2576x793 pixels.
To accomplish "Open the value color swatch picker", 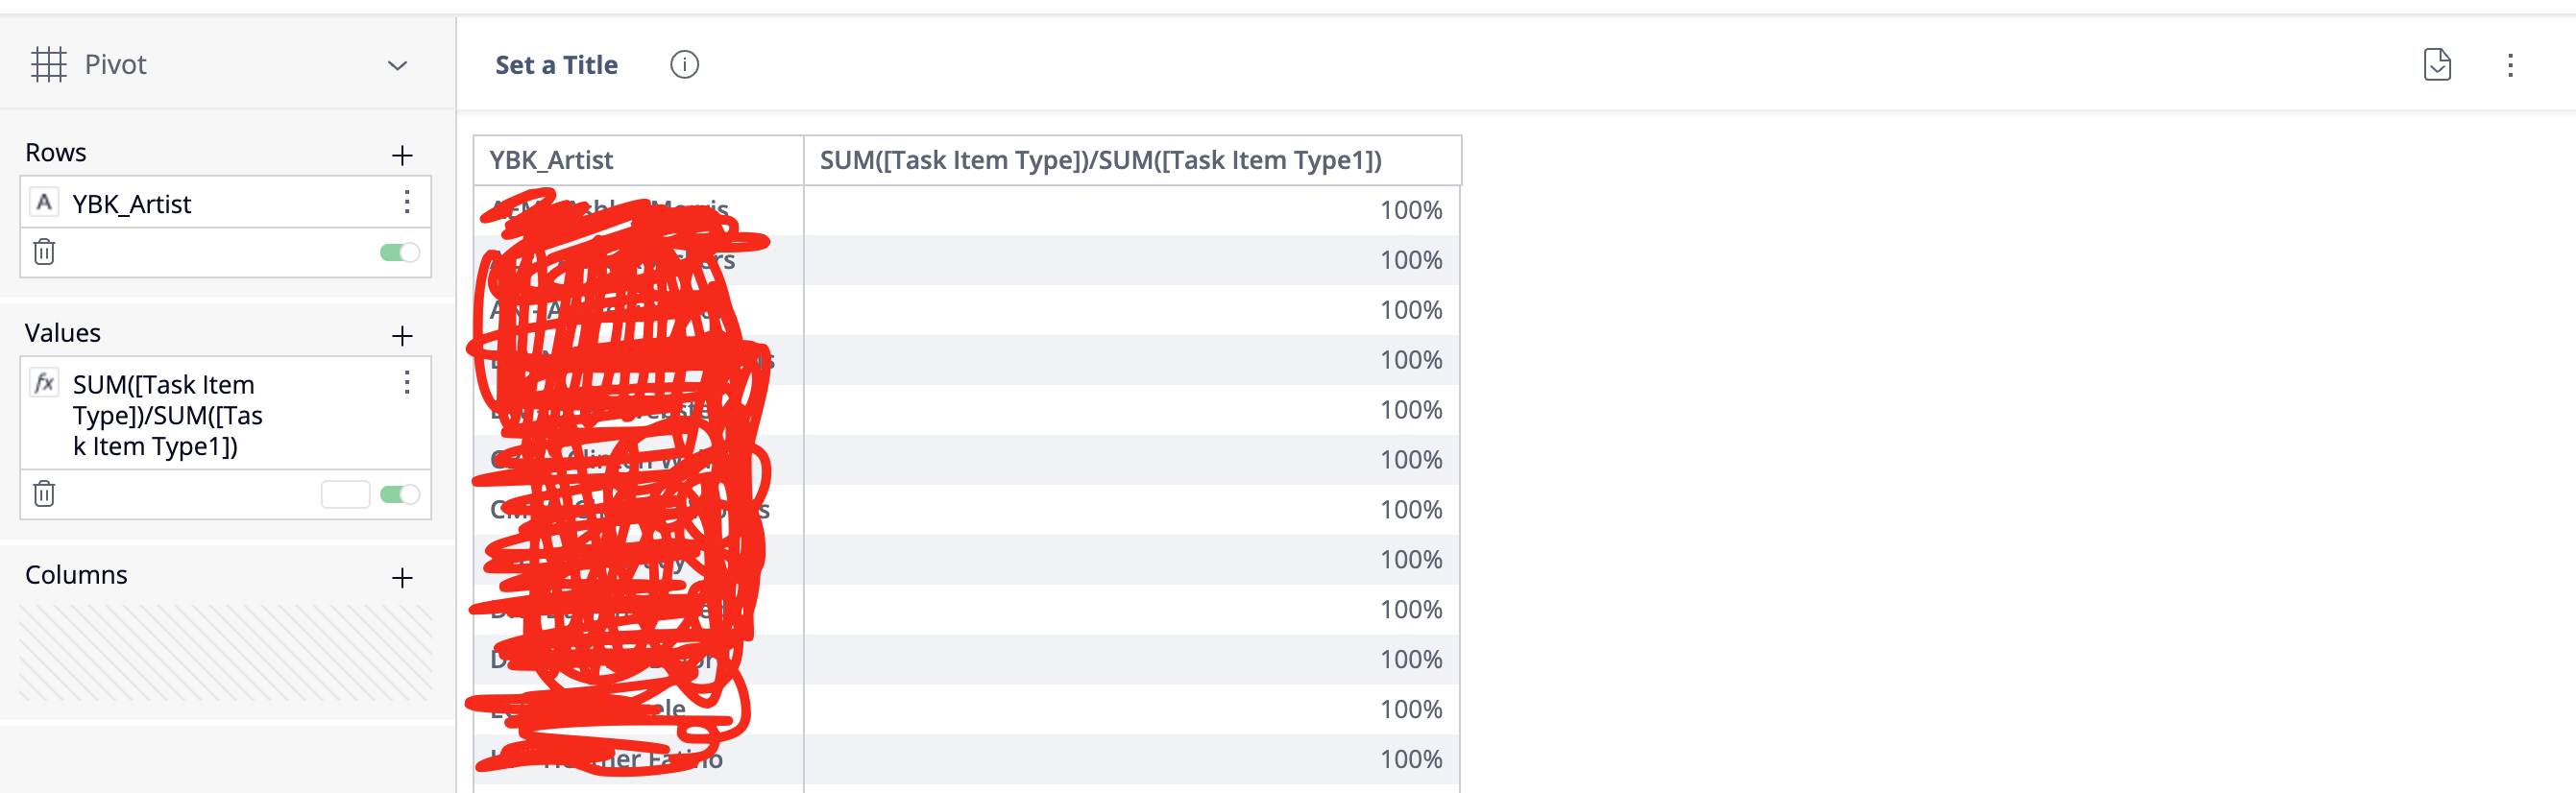I will tap(345, 495).
